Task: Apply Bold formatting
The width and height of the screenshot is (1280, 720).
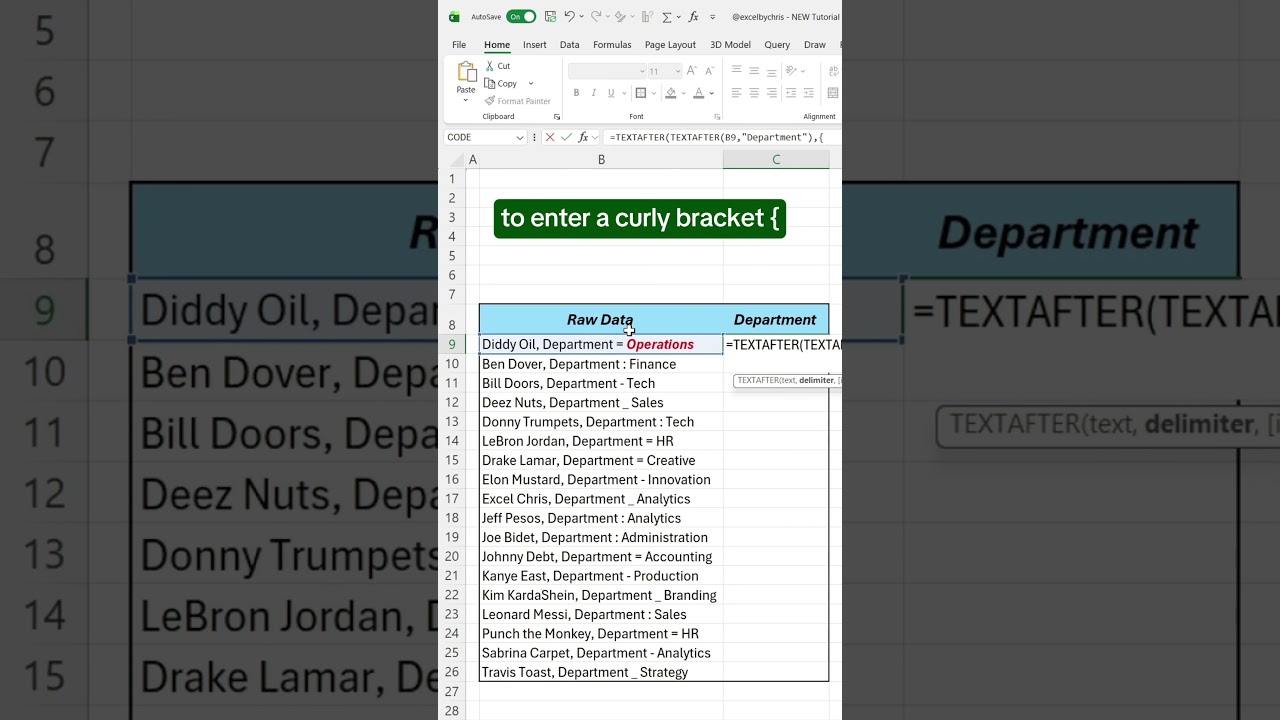Action: click(576, 93)
